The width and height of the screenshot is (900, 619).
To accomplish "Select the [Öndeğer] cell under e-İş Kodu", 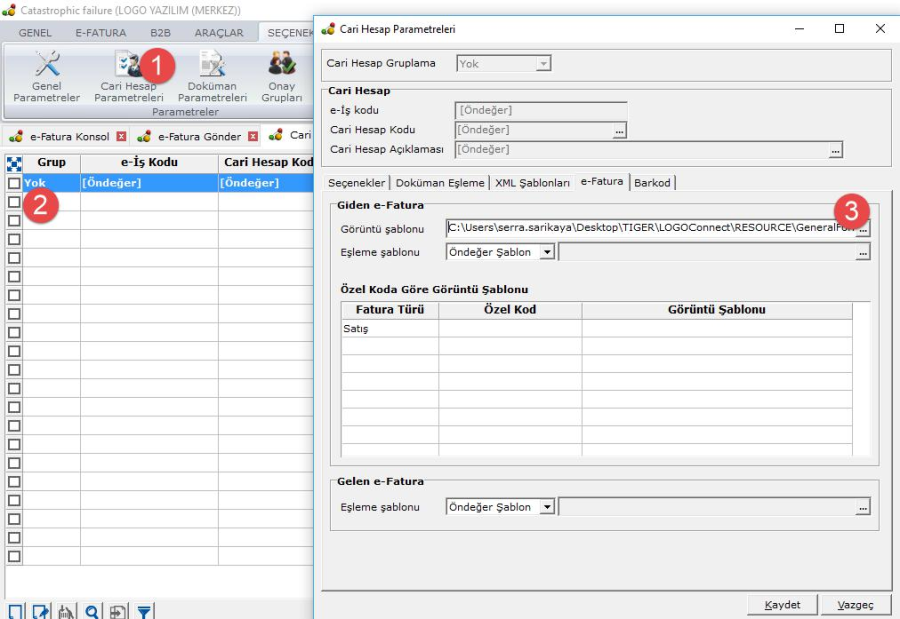I will click(149, 183).
